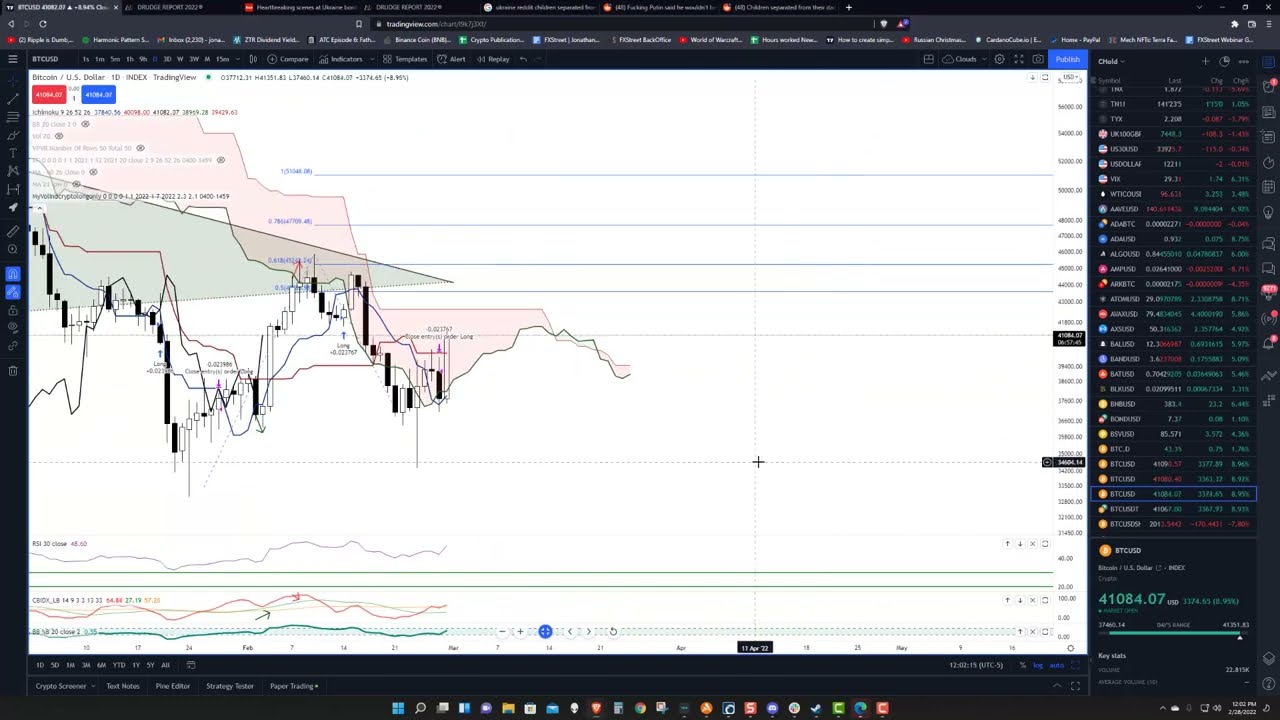
Task: Reload the browser page
Action: [42, 24]
